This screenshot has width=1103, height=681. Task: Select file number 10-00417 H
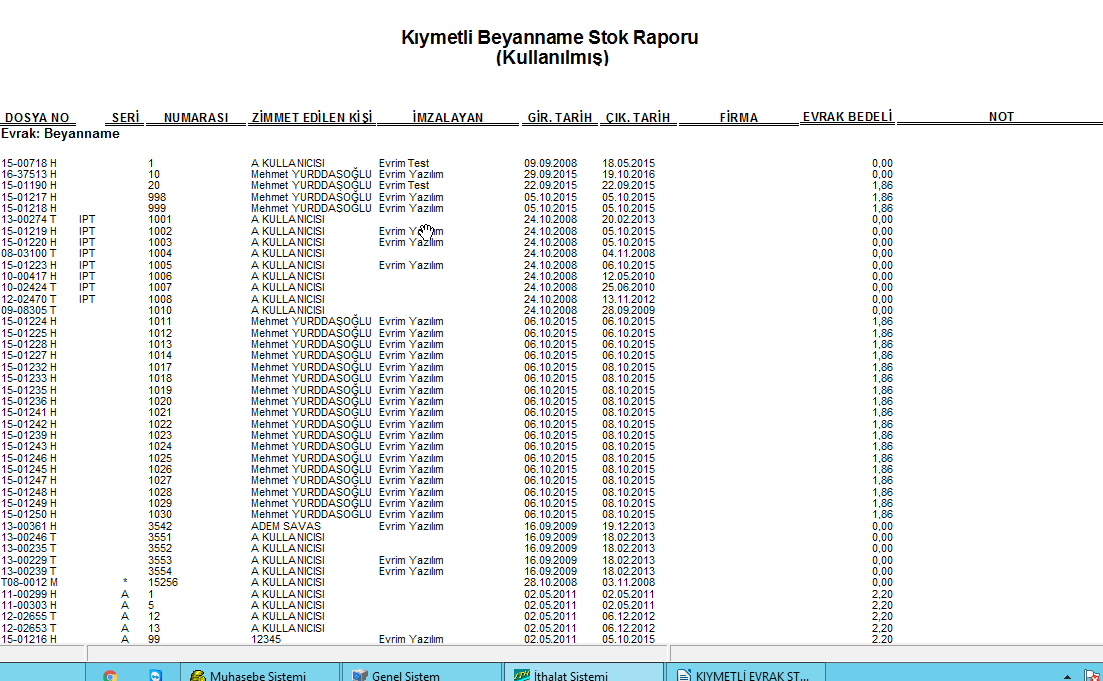point(29,276)
